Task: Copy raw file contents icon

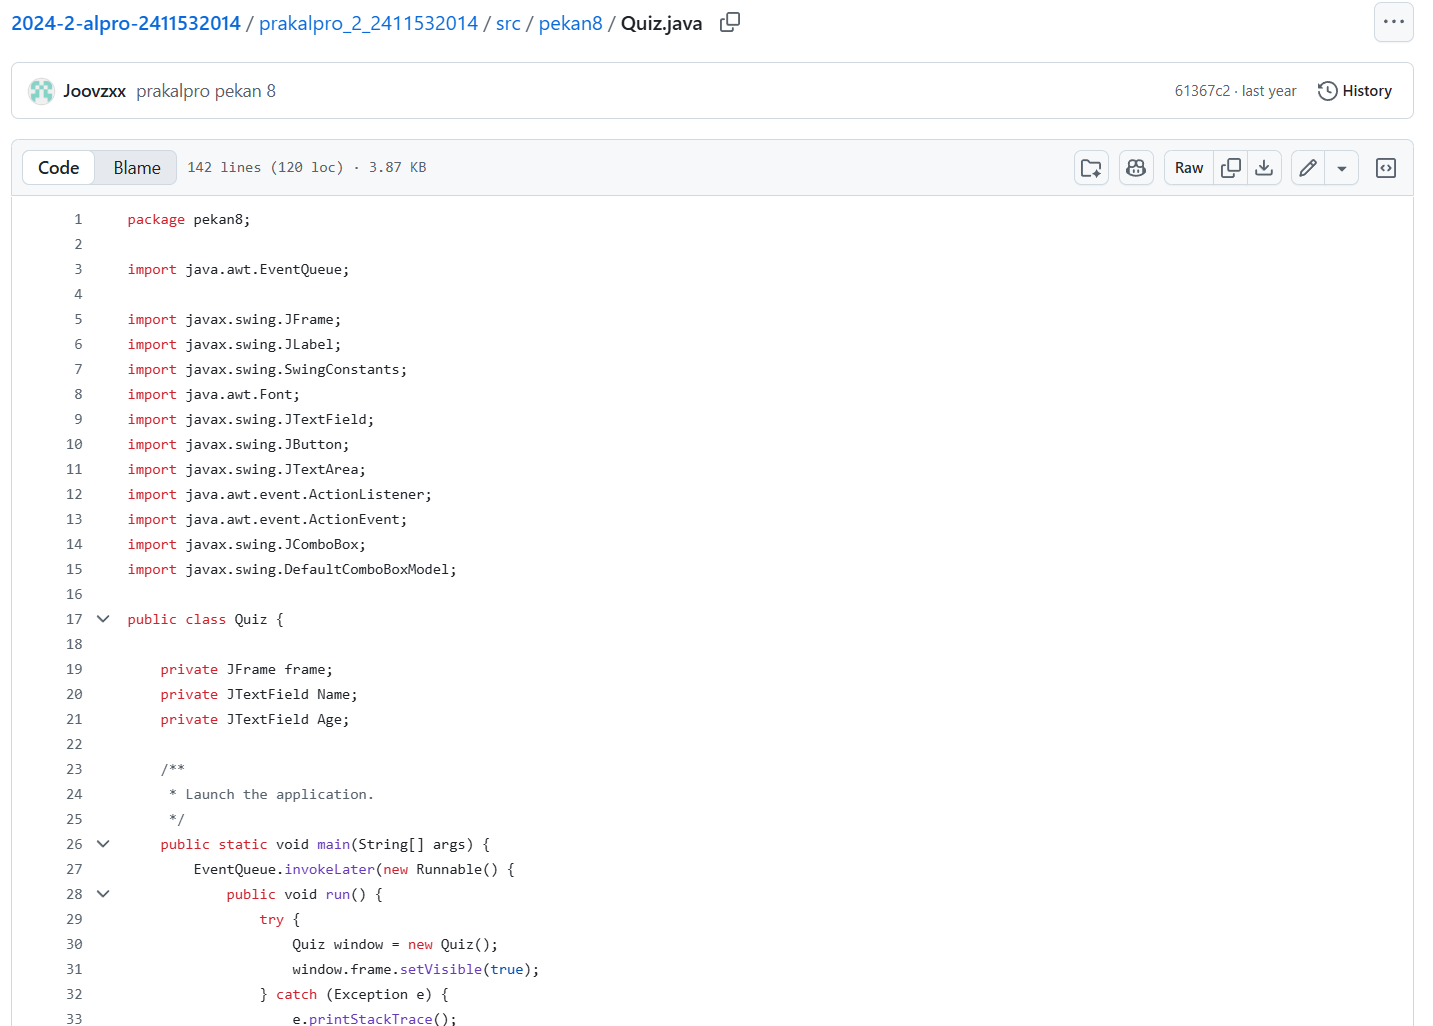Action: click(1231, 168)
